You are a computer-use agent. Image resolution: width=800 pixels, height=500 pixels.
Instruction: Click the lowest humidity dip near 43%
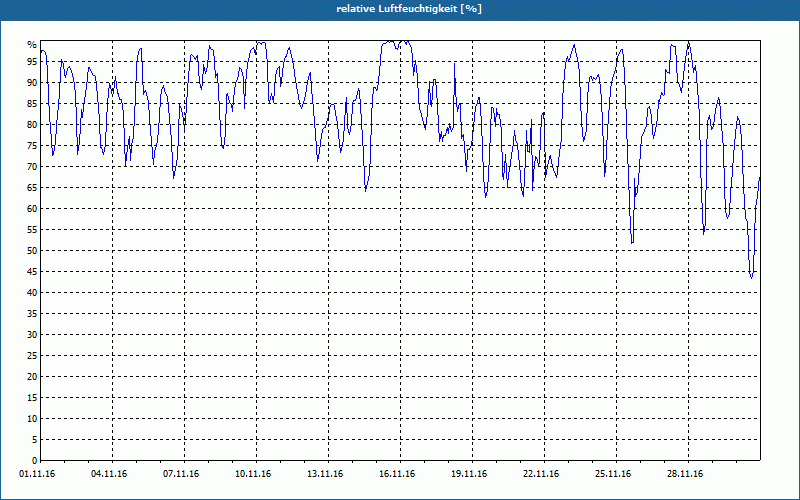tap(752, 278)
